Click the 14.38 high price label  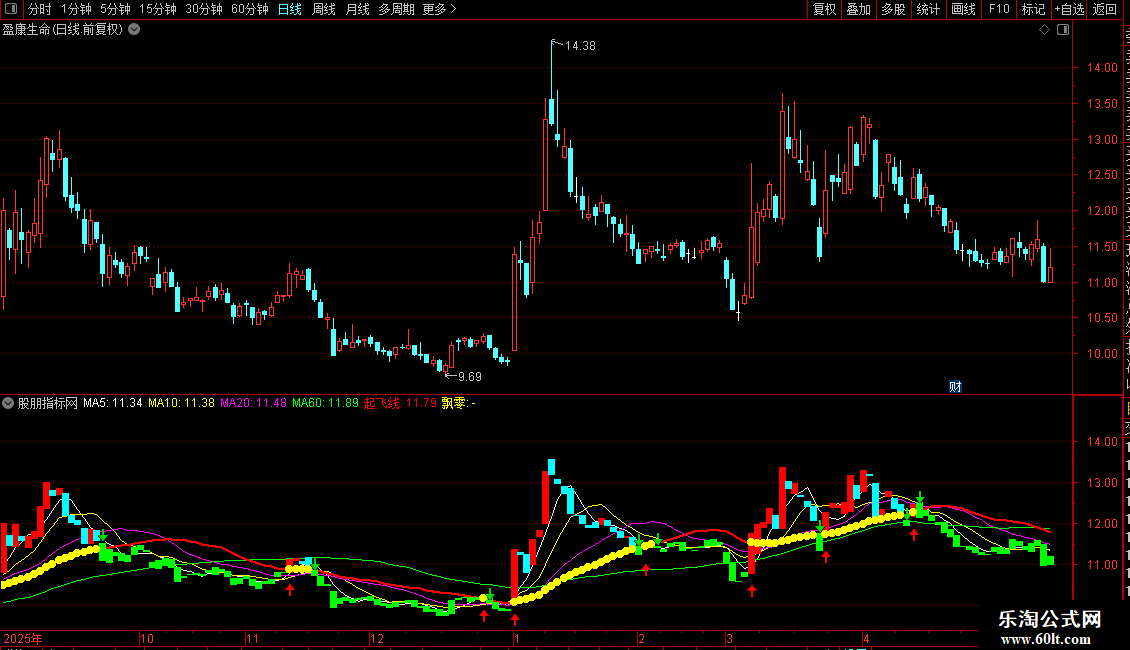pos(580,45)
